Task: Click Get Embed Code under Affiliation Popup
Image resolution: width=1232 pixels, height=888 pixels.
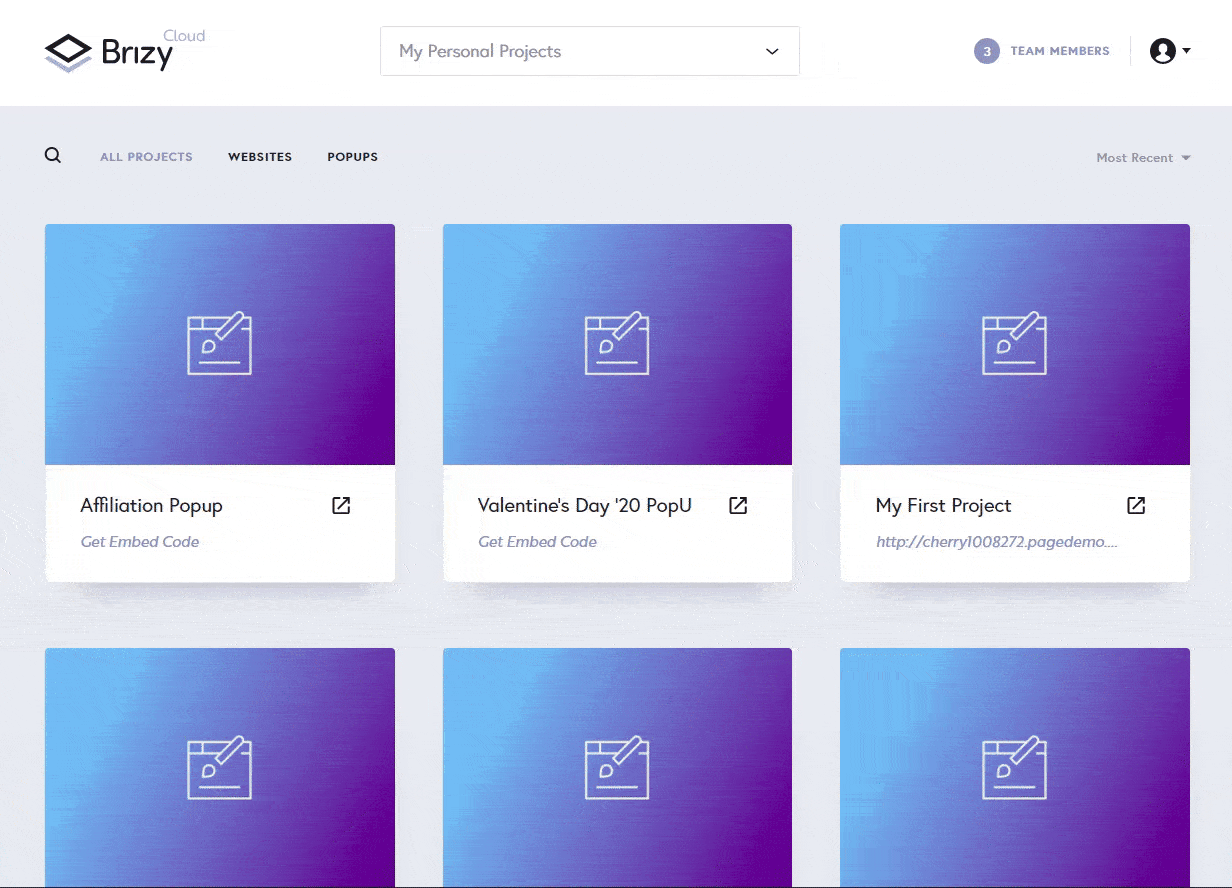Action: point(140,542)
